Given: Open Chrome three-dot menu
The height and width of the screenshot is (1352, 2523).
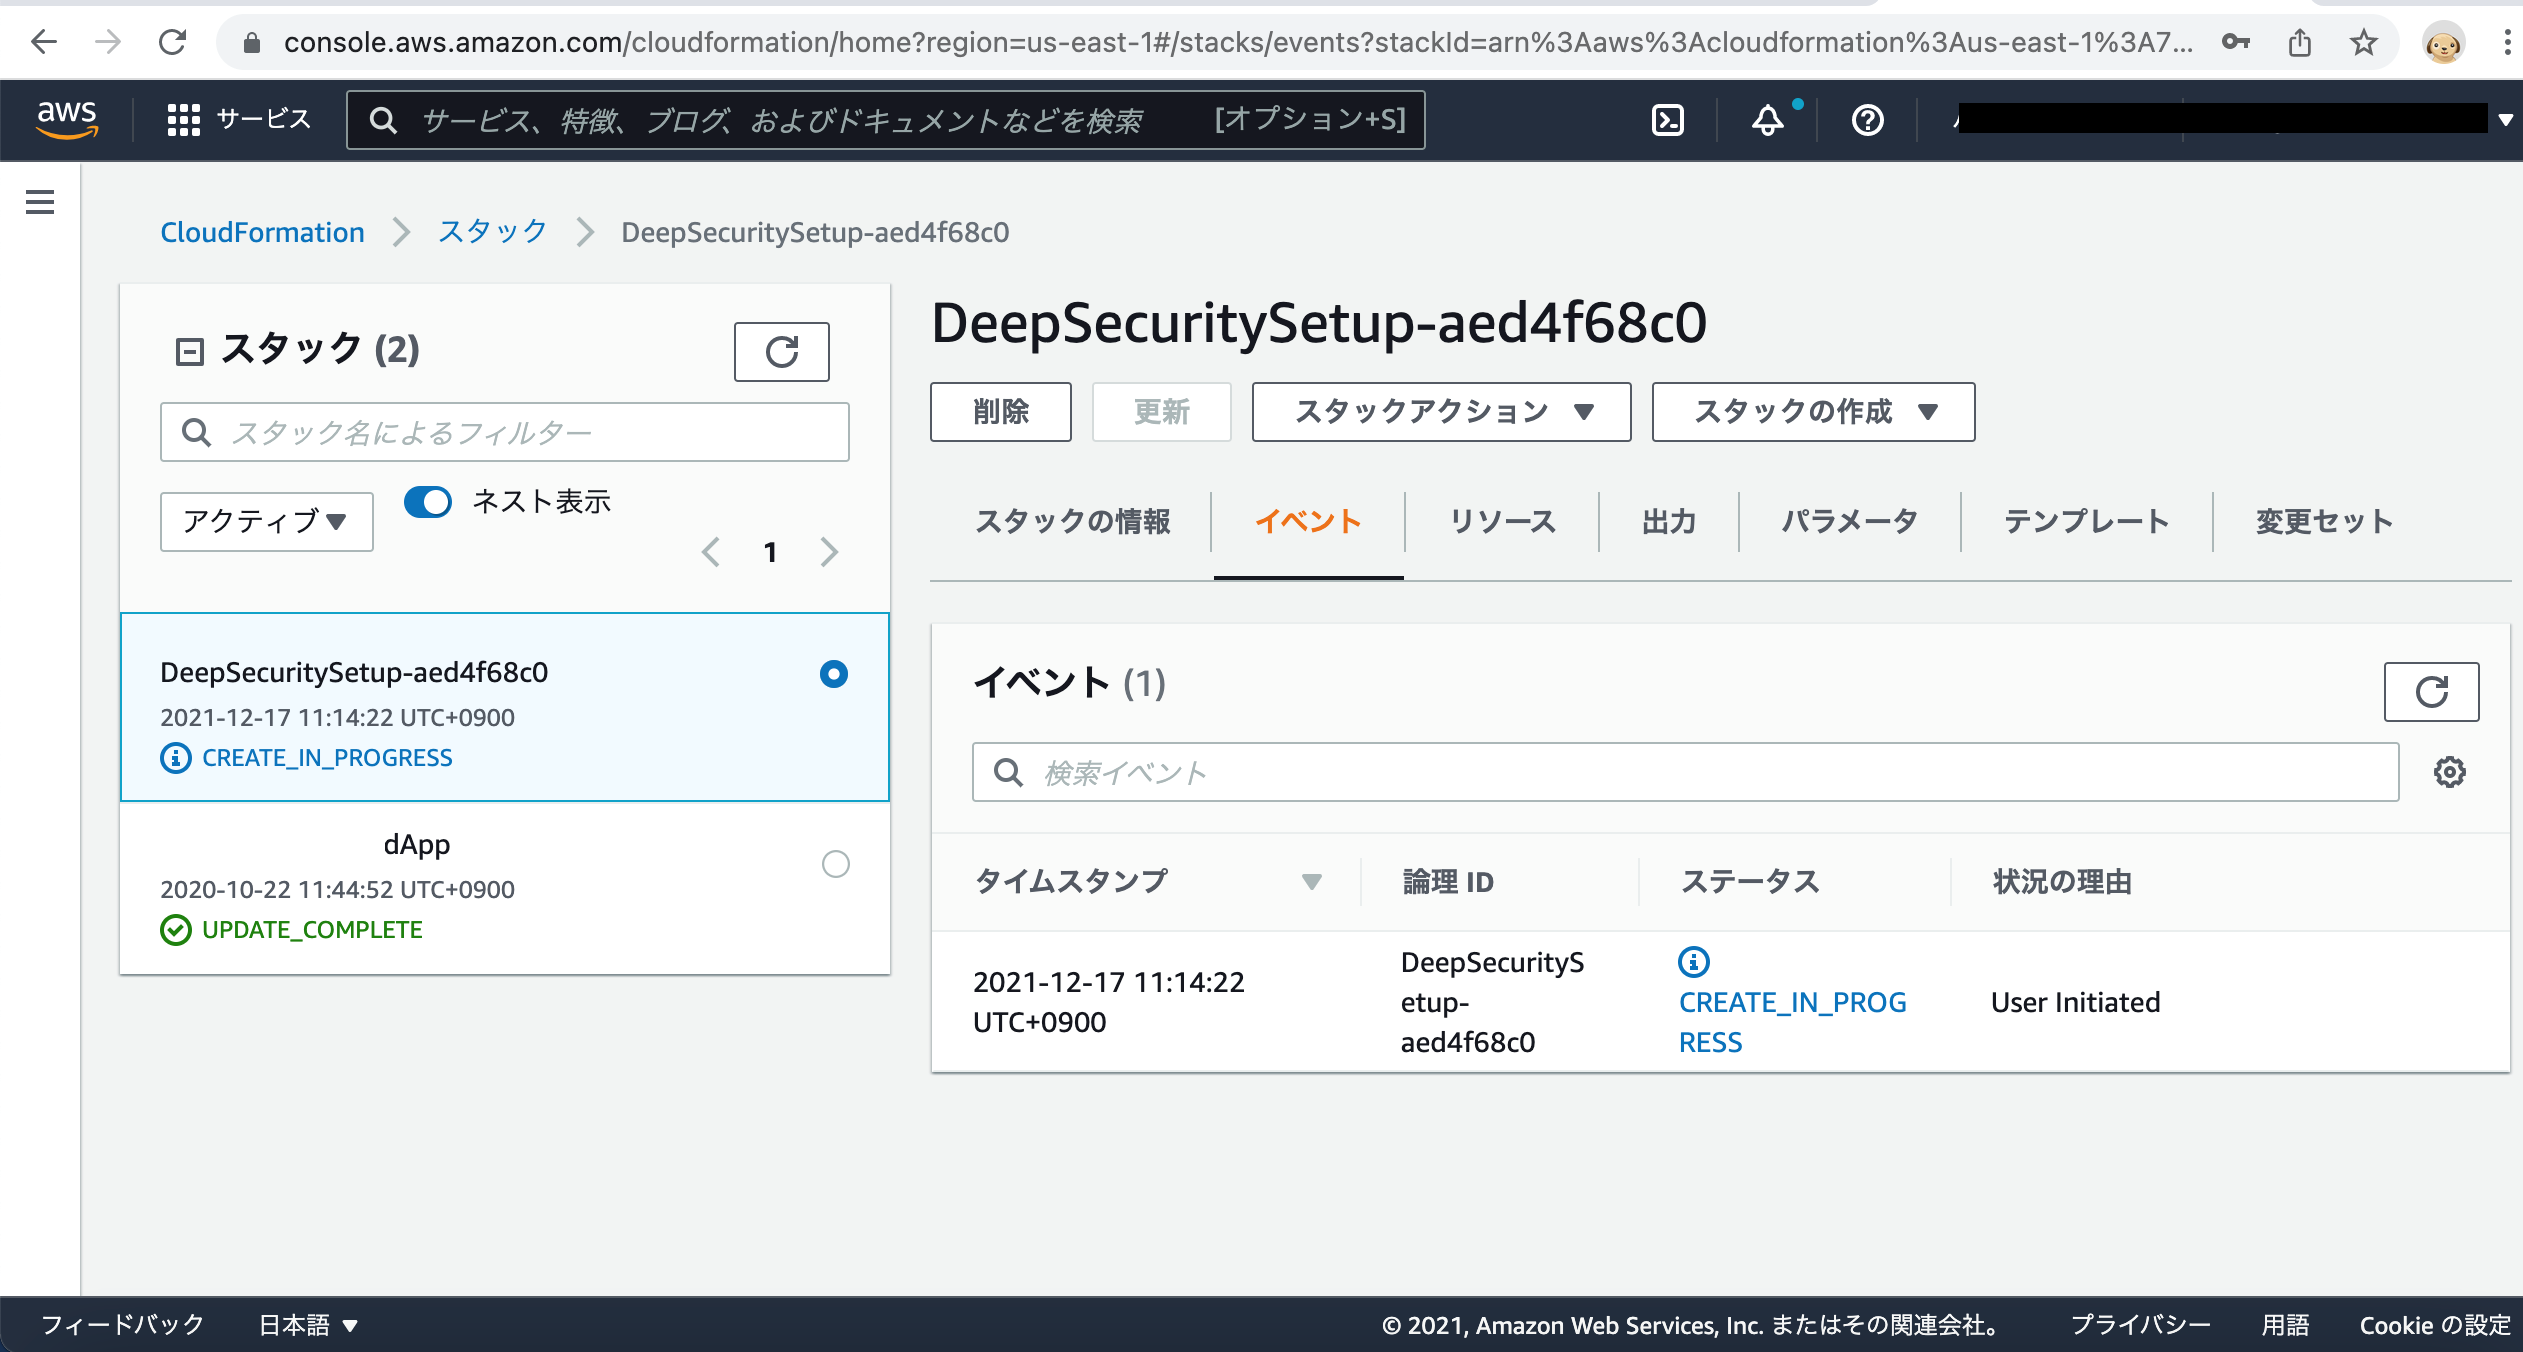Looking at the screenshot, I should pos(2507,42).
